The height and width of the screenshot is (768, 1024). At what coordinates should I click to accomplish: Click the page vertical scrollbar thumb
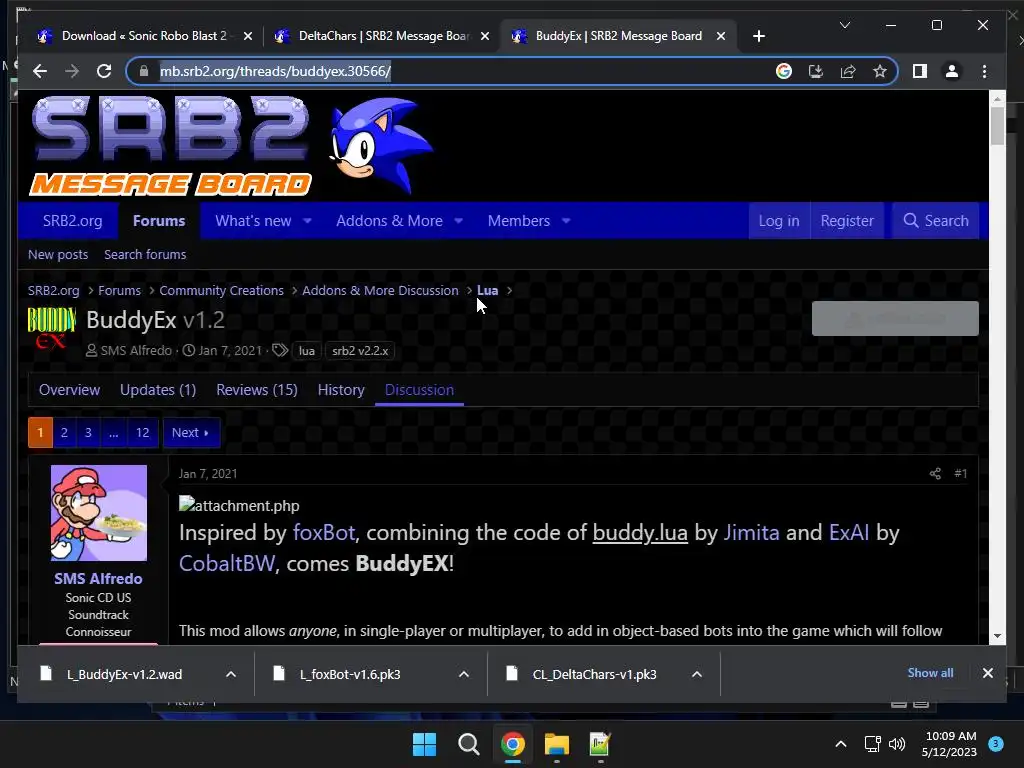[x=997, y=125]
